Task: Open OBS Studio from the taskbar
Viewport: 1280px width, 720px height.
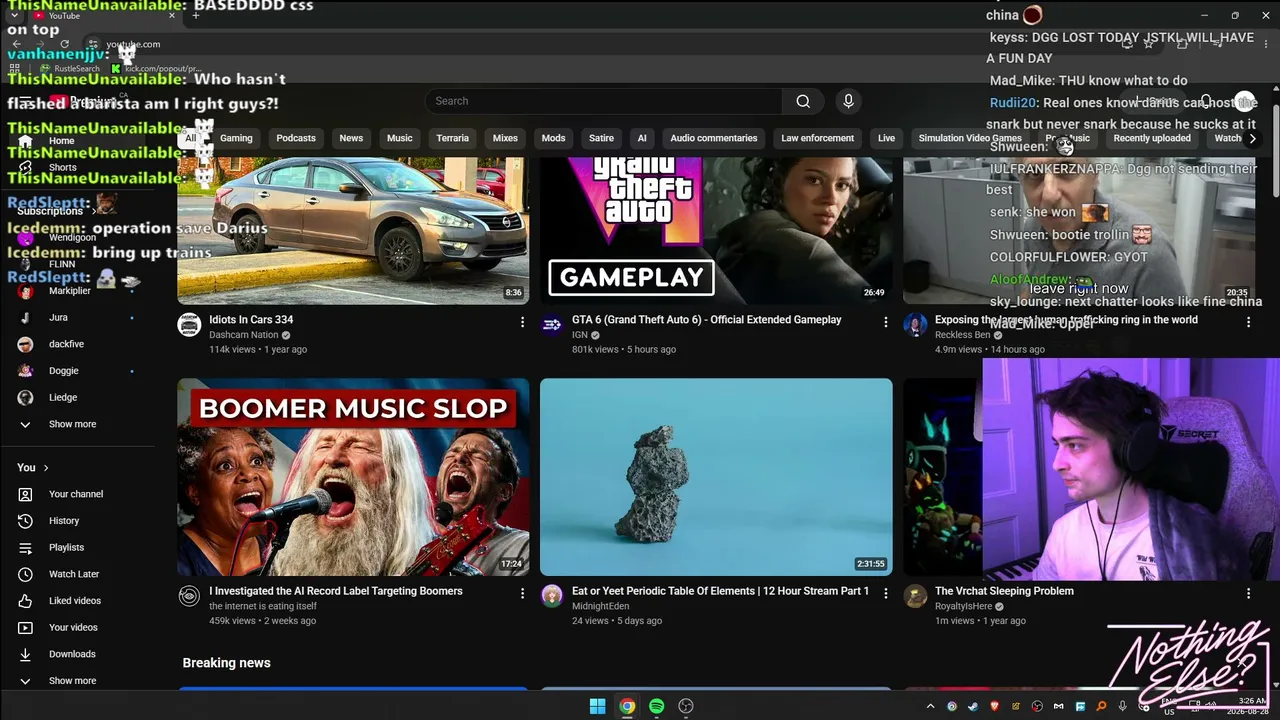Action: coord(686,706)
